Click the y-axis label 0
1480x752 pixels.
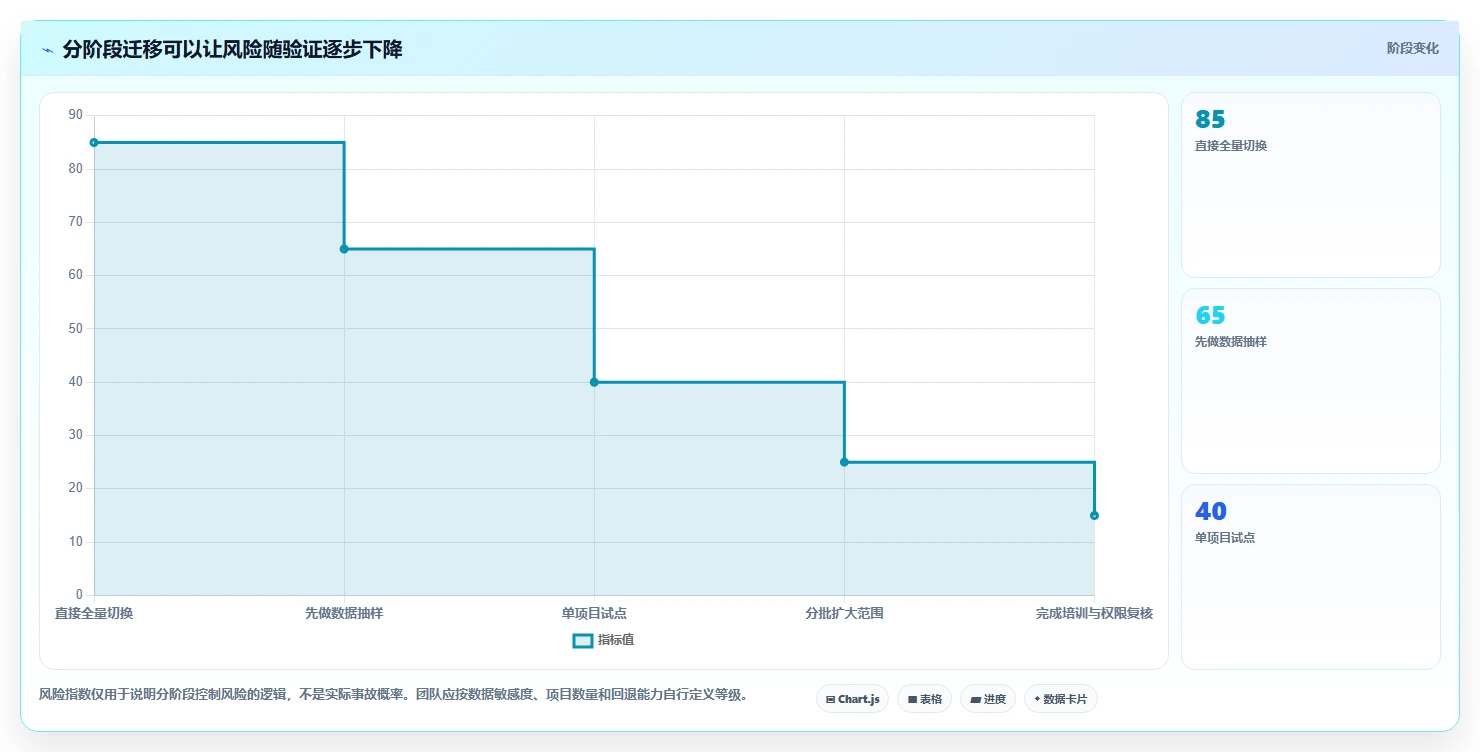(79, 595)
